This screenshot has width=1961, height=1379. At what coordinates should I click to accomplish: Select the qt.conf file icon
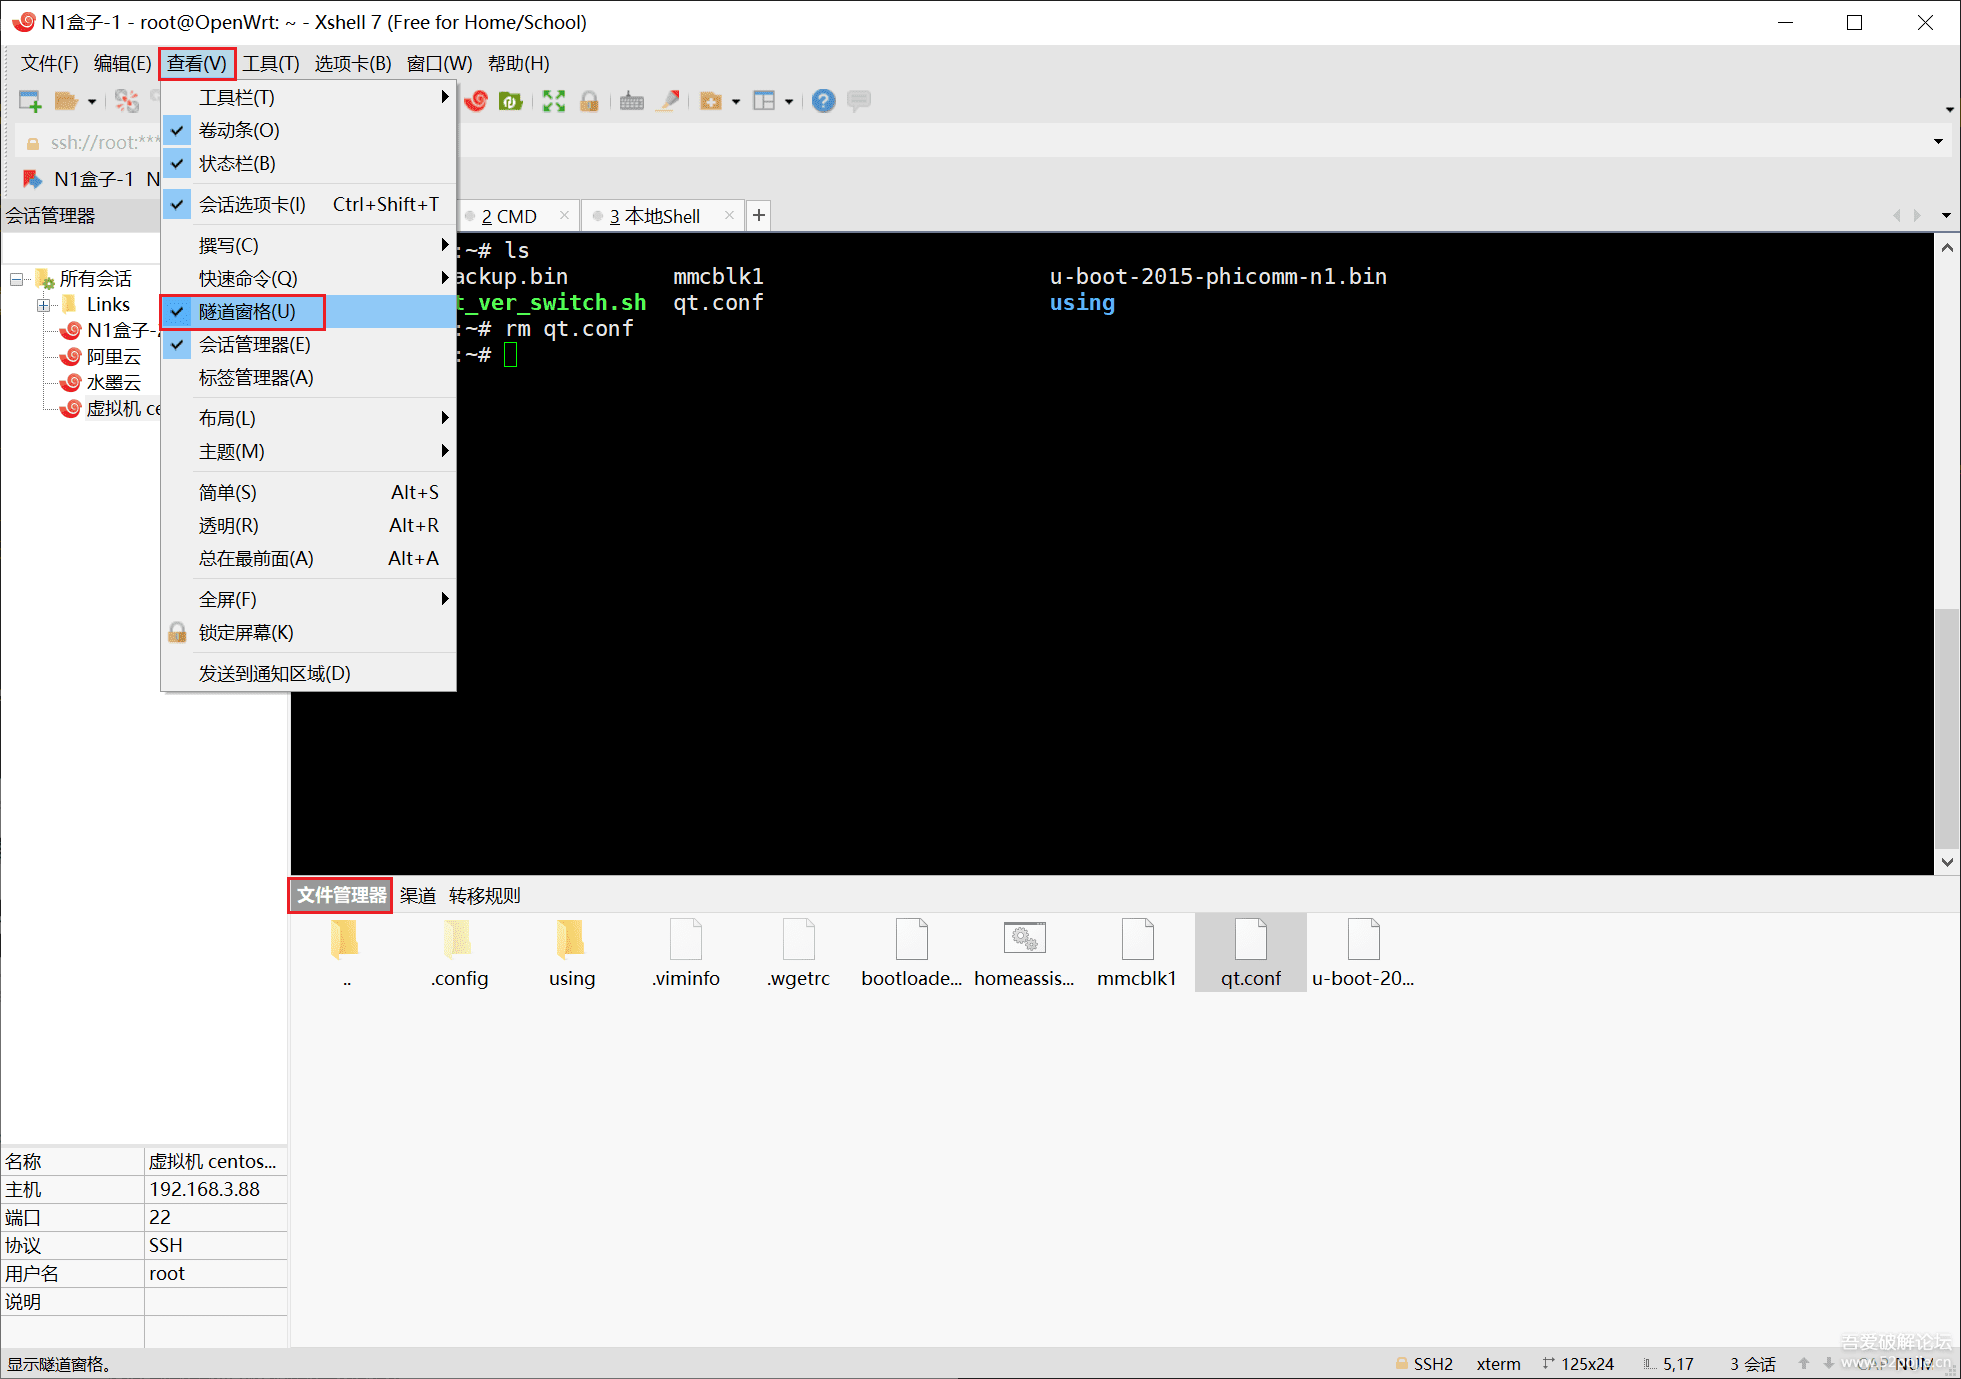point(1251,953)
